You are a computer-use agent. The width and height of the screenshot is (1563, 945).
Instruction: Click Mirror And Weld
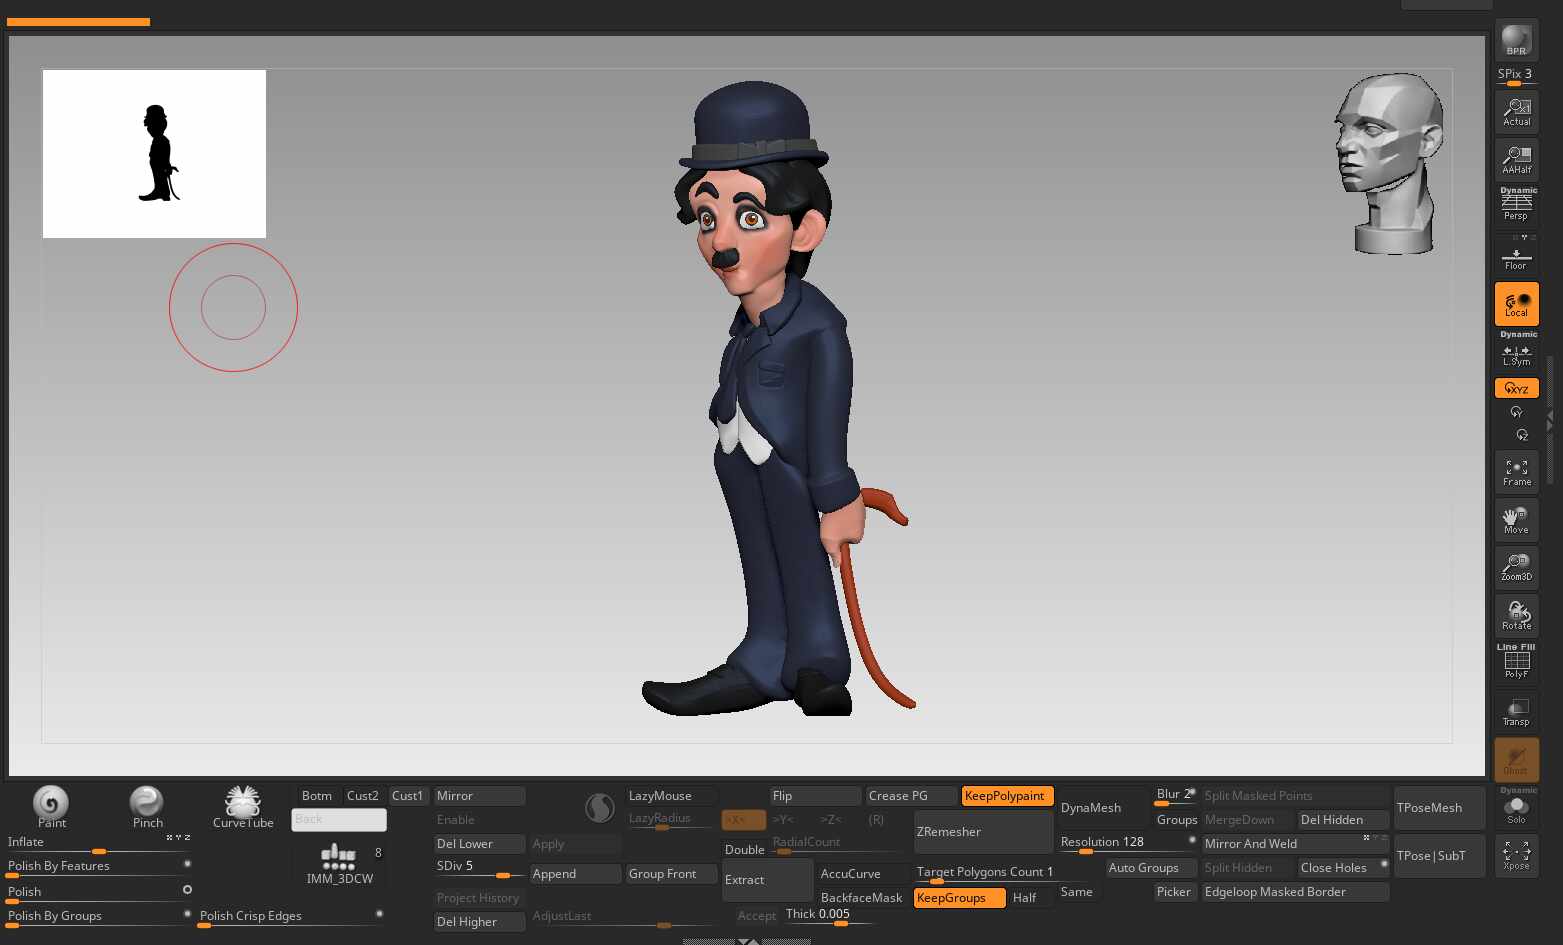(x=1295, y=844)
